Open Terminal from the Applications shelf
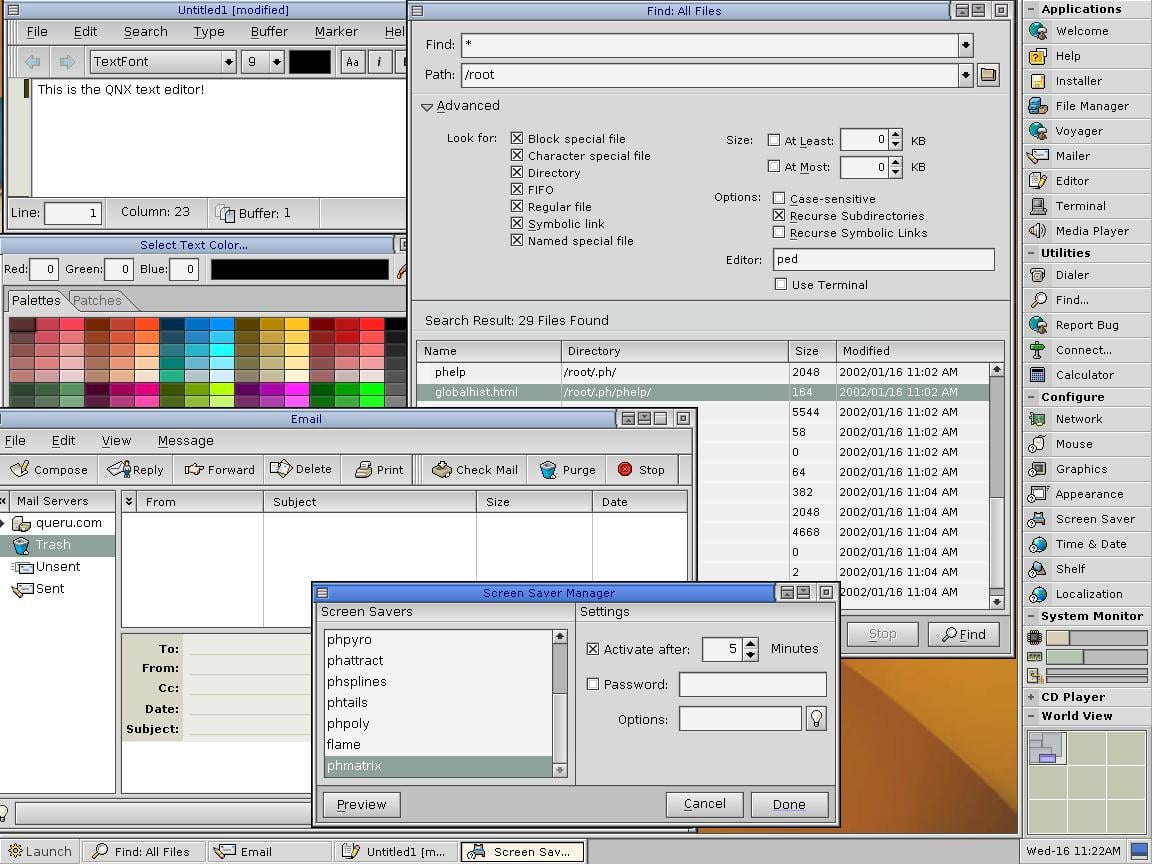This screenshot has width=1152, height=864. coord(1080,206)
